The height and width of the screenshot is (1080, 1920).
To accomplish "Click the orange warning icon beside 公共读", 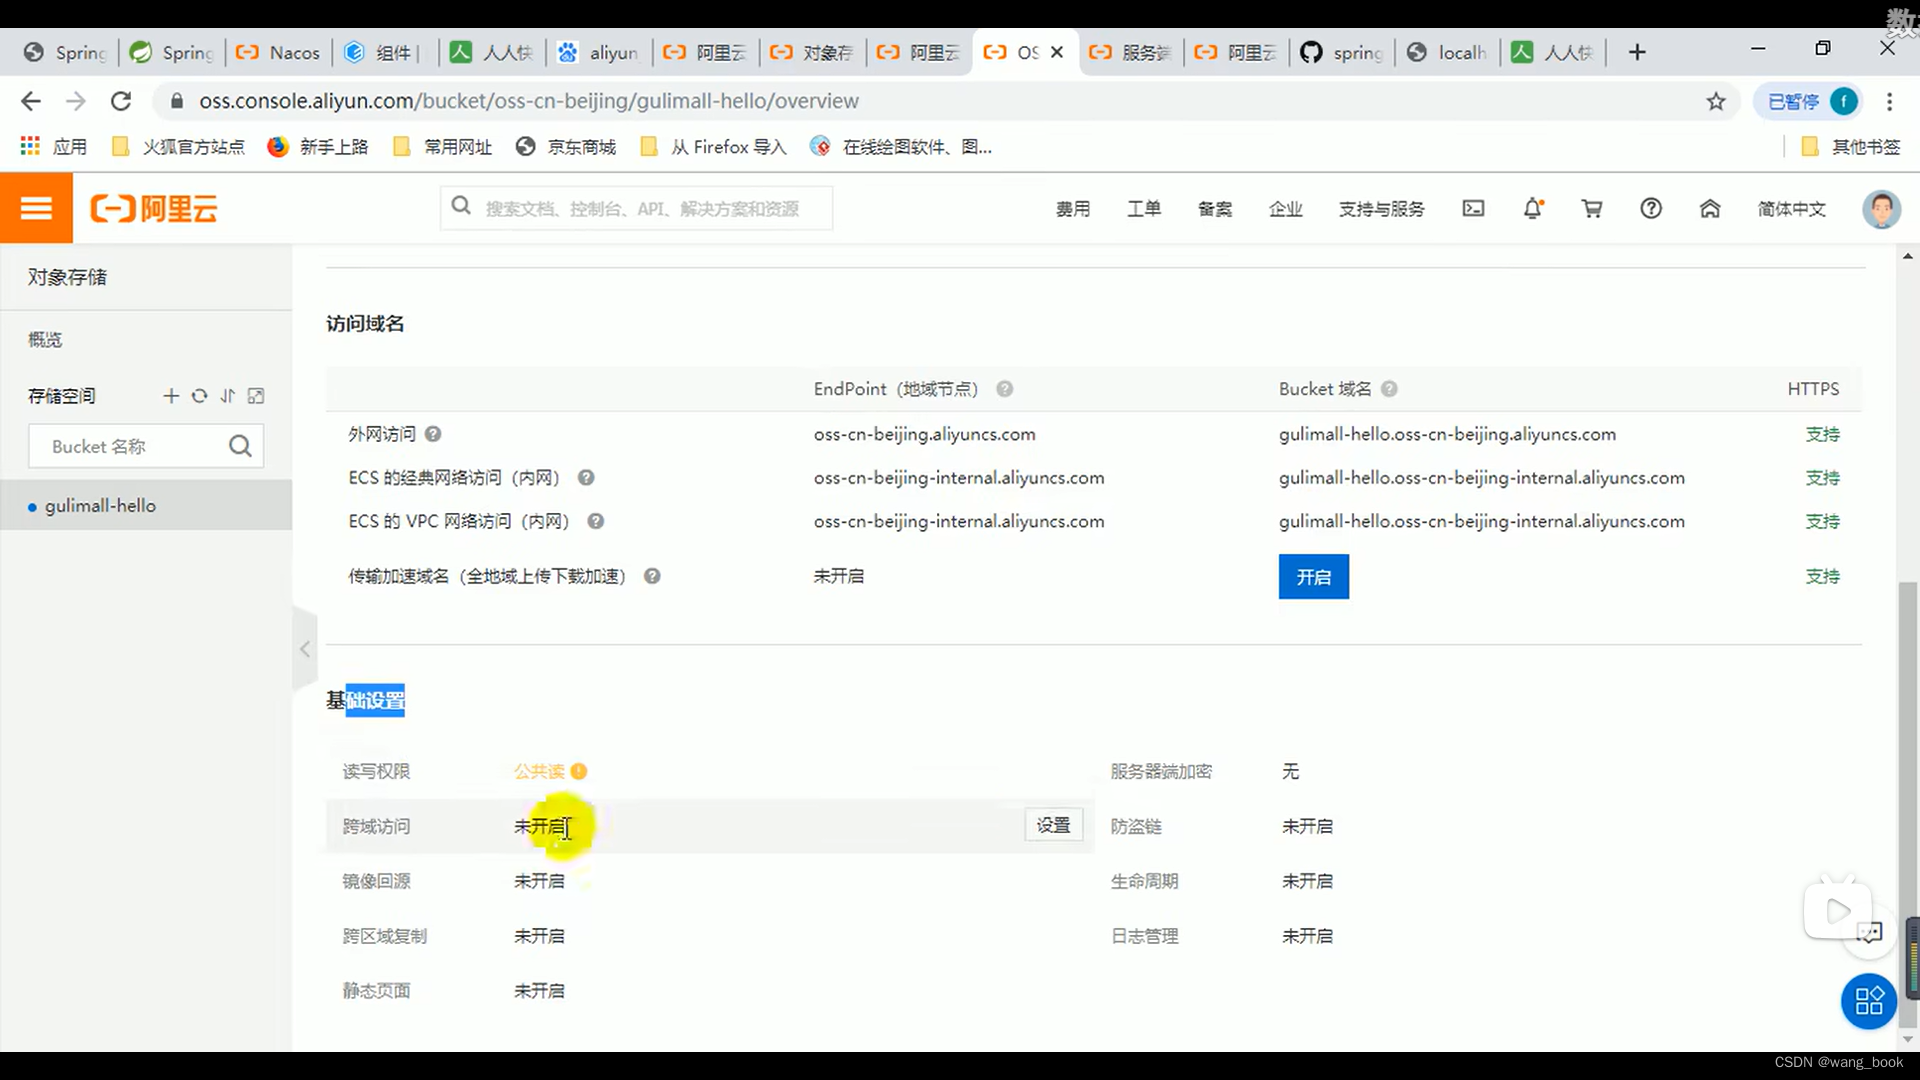I will pyautogui.click(x=579, y=771).
